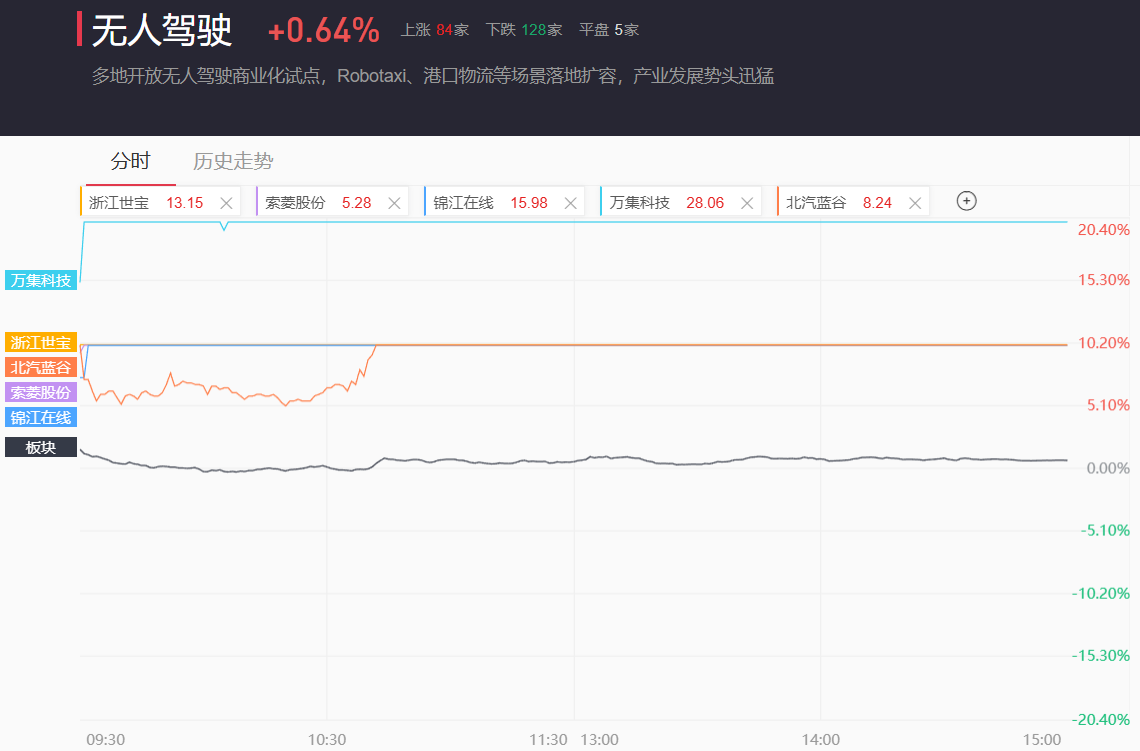Click the add stock plus icon
Screen dimensions: 1140x751
(x=966, y=201)
